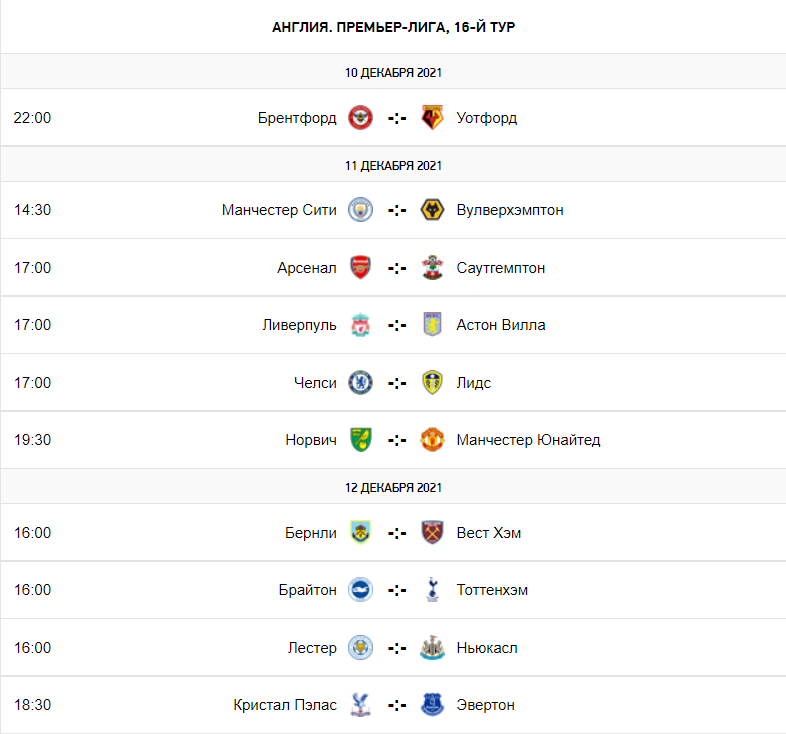
Task: Click the Liverpool club crest
Action: [360, 325]
